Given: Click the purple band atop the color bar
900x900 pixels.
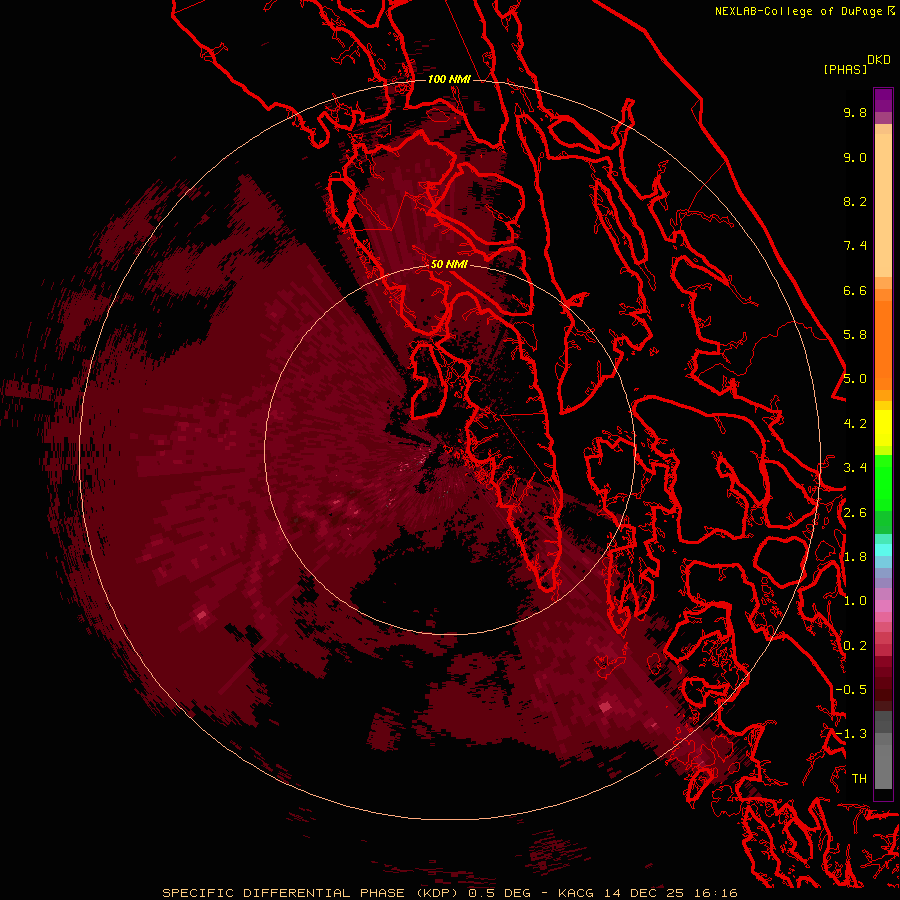Looking at the screenshot, I should tap(883, 100).
